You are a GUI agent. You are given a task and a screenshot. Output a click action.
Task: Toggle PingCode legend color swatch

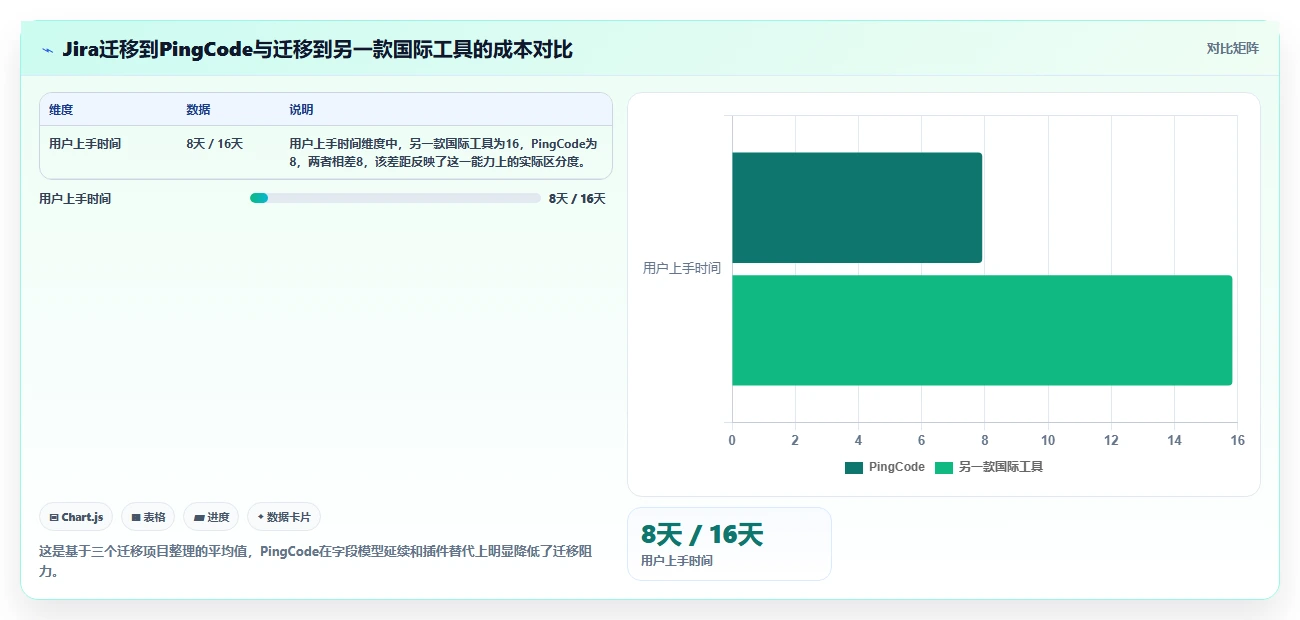coord(853,467)
